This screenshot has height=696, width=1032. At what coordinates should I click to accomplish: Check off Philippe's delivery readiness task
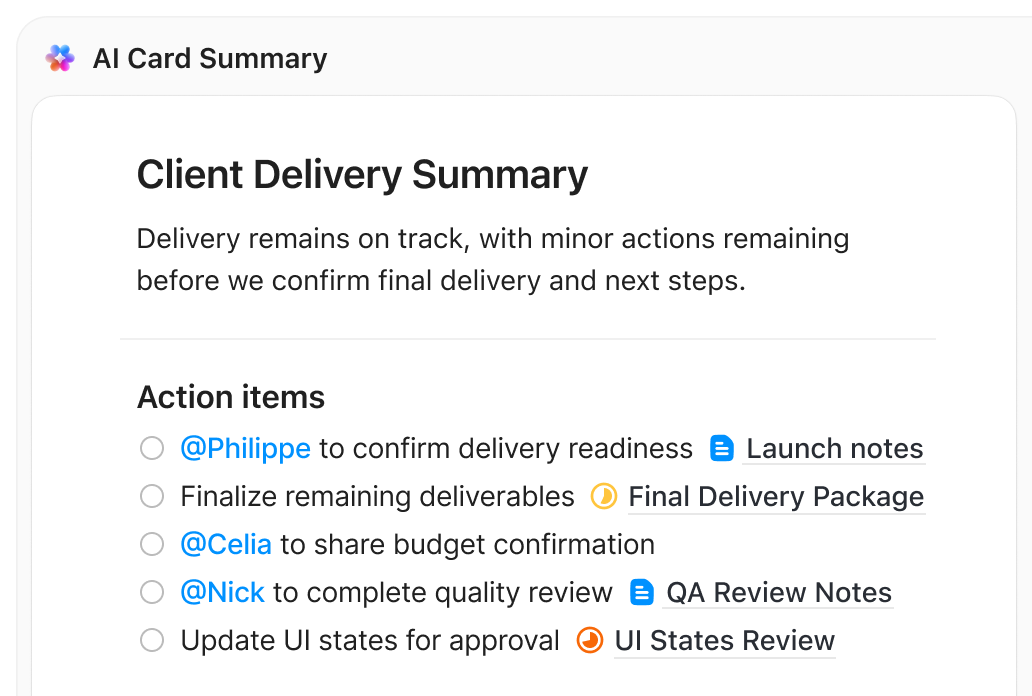[x=151, y=448]
